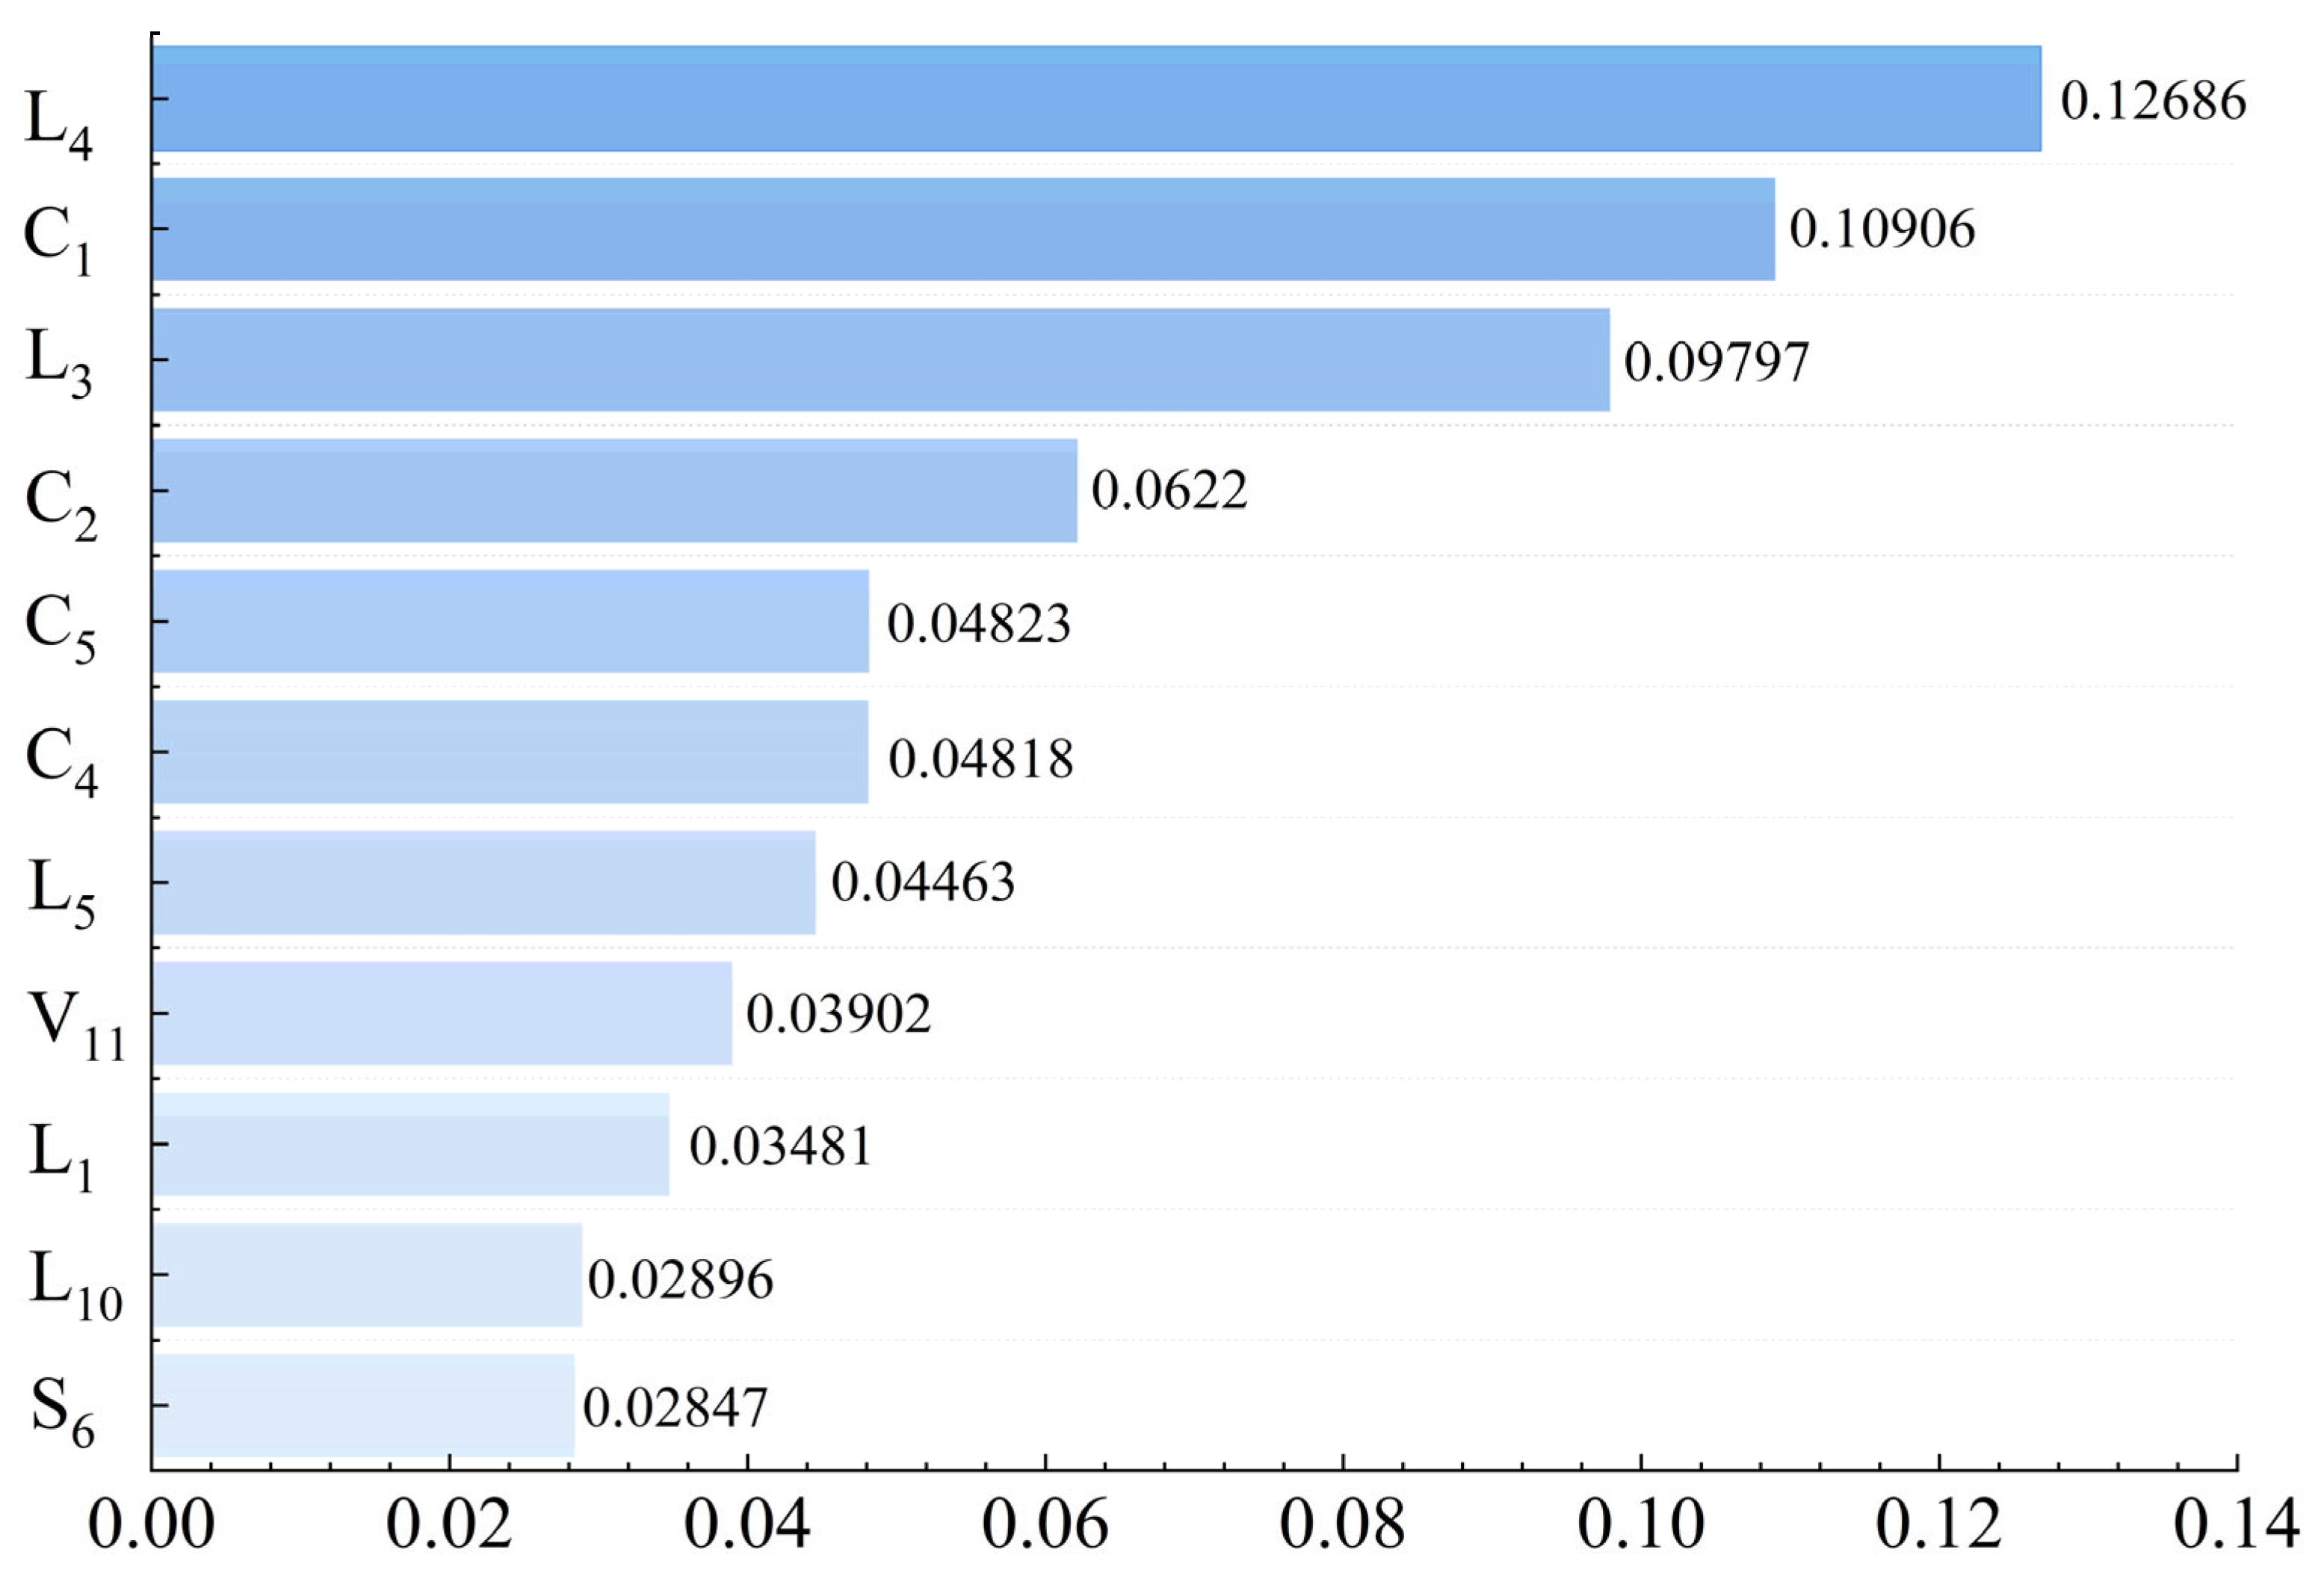2324x1582 pixels.
Task: Select the L3 bar
Action: [x=880, y=360]
